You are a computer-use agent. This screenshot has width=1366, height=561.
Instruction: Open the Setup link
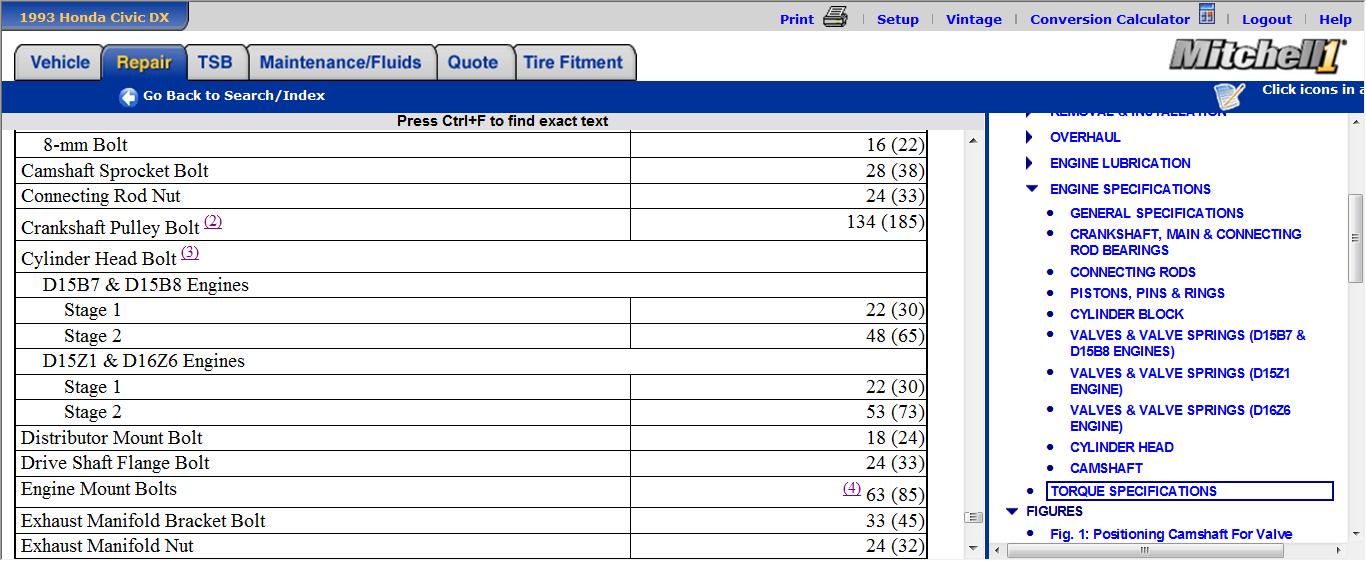coord(898,19)
